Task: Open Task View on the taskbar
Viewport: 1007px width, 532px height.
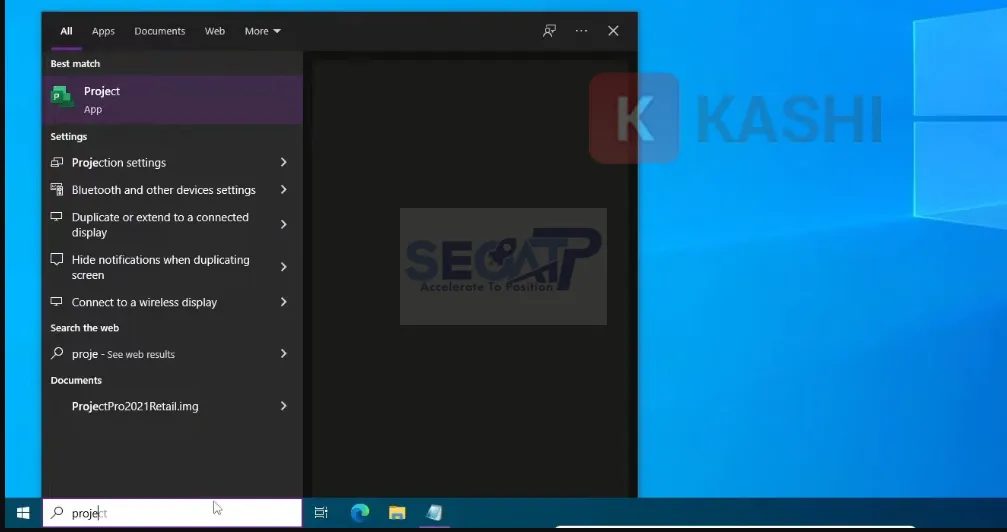Action: (x=321, y=513)
